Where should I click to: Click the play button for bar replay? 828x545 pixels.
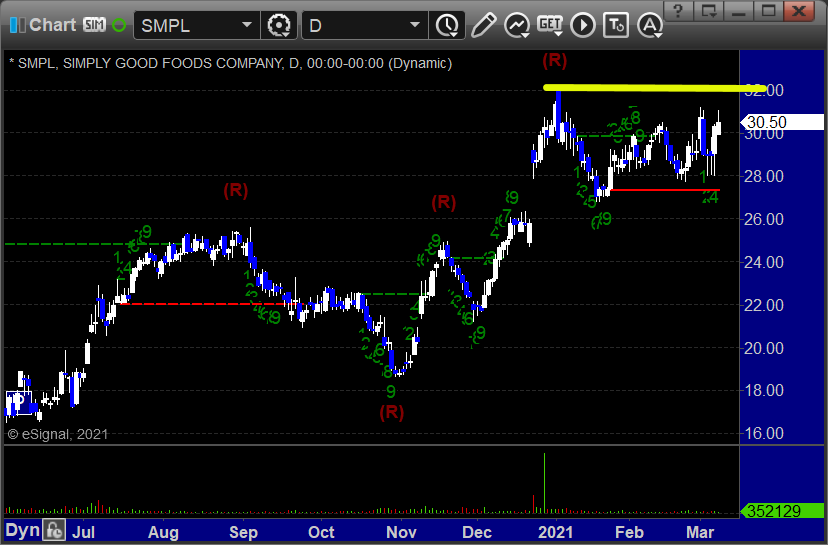pos(583,25)
